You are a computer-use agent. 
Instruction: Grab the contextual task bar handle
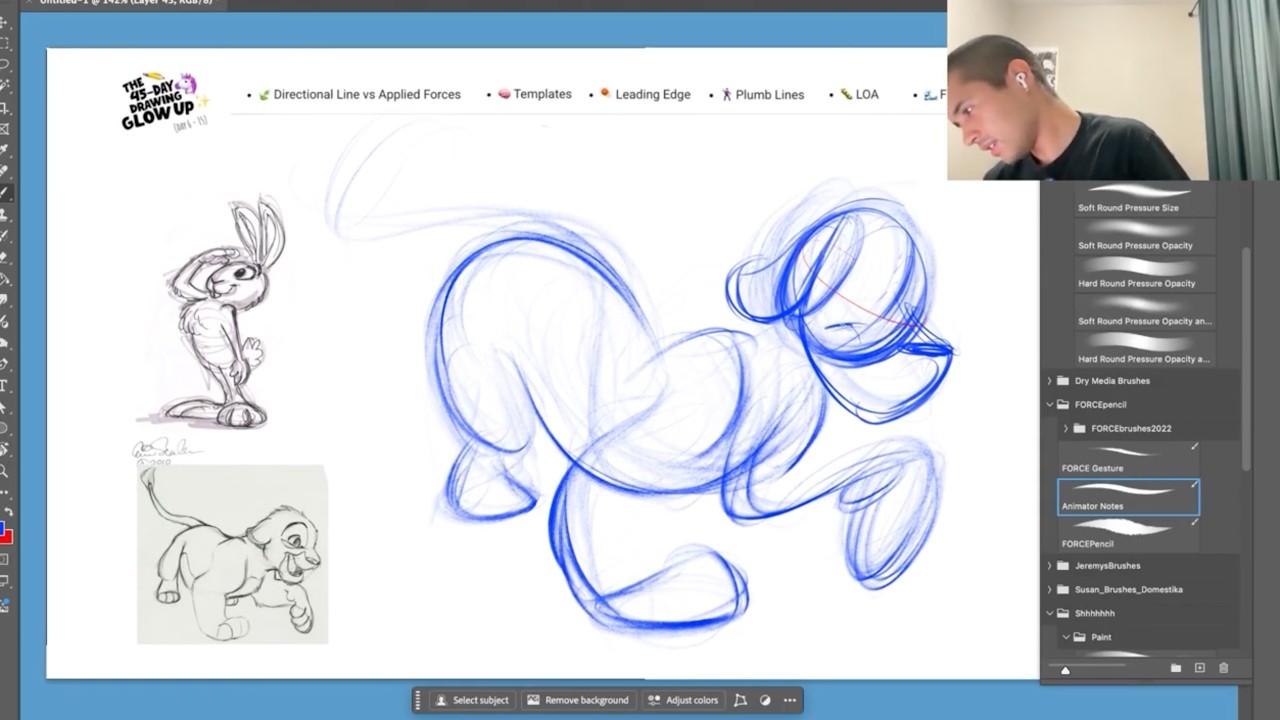click(x=419, y=700)
